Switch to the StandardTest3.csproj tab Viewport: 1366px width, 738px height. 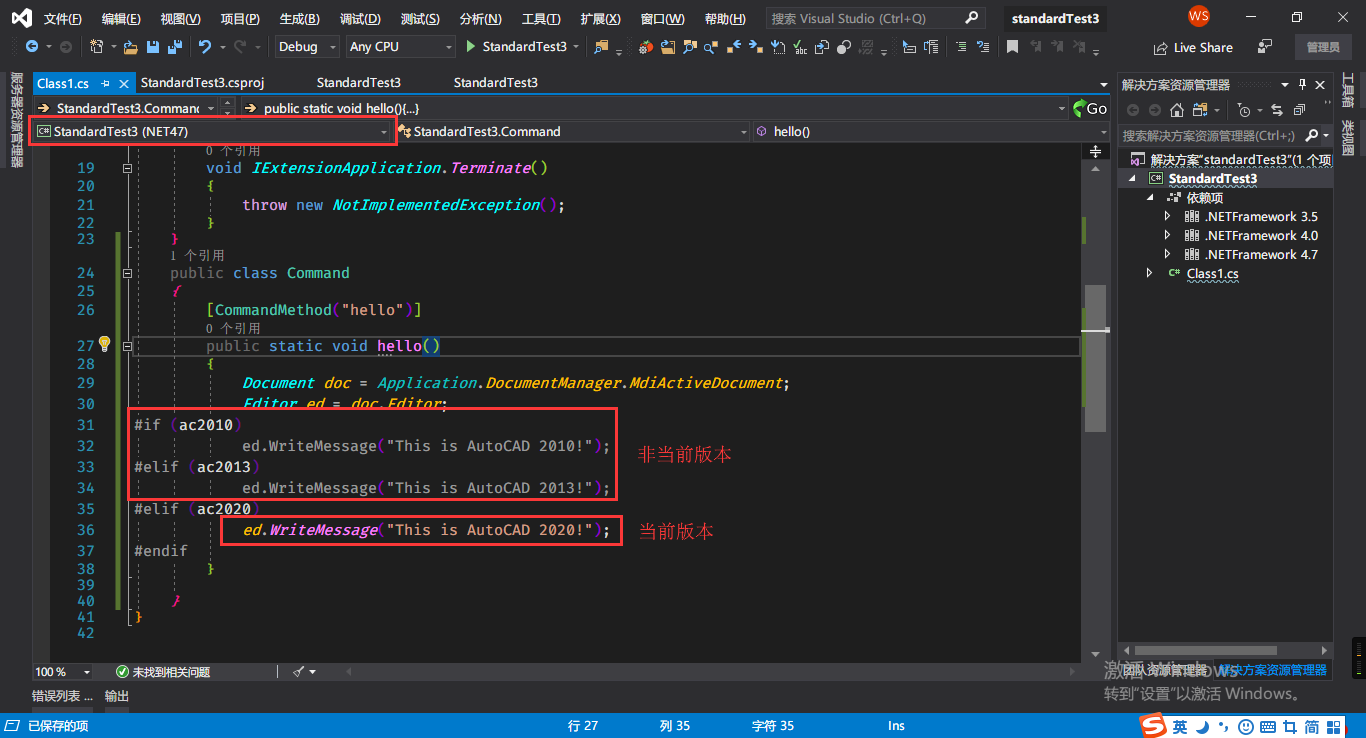202,83
